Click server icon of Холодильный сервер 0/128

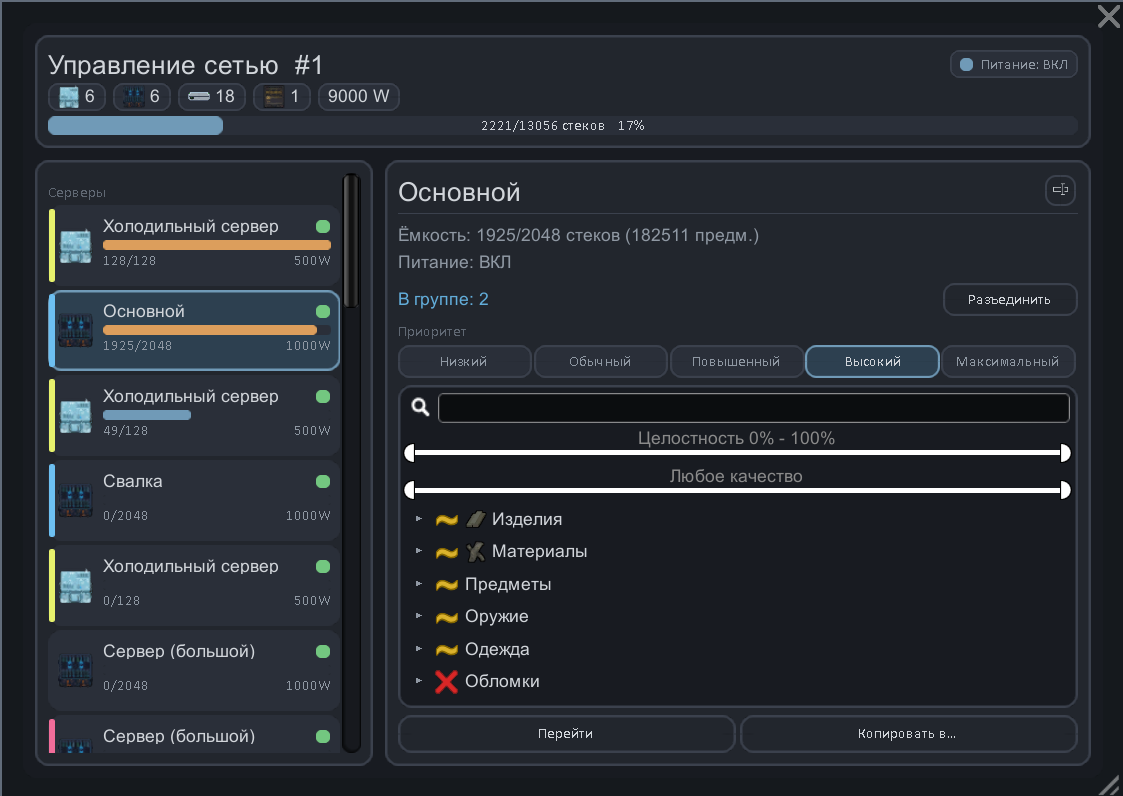click(75, 586)
